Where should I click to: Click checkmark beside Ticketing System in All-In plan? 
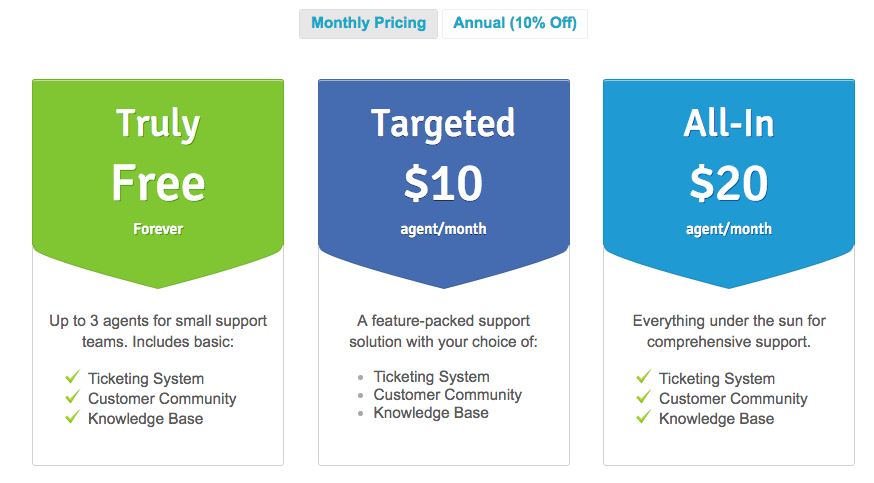click(x=643, y=377)
